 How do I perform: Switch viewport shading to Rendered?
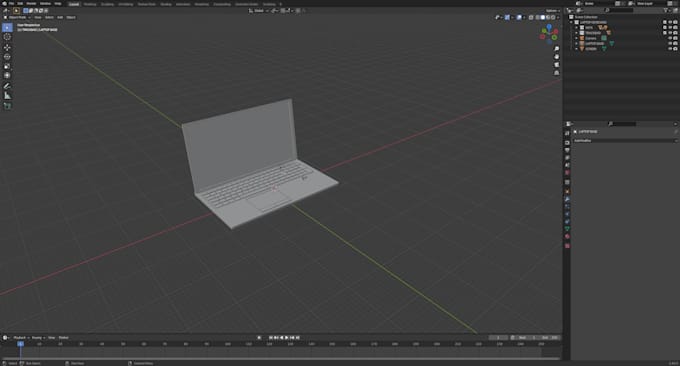point(553,17)
